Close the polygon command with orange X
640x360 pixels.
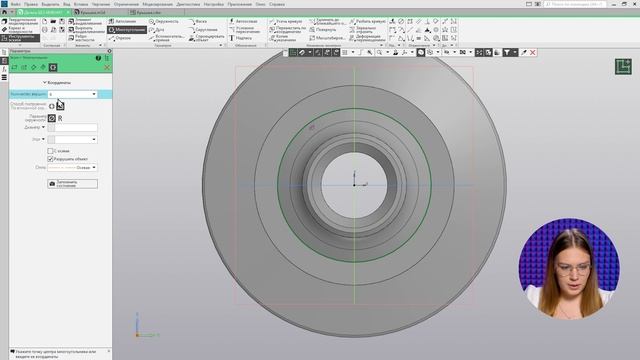[x=107, y=67]
